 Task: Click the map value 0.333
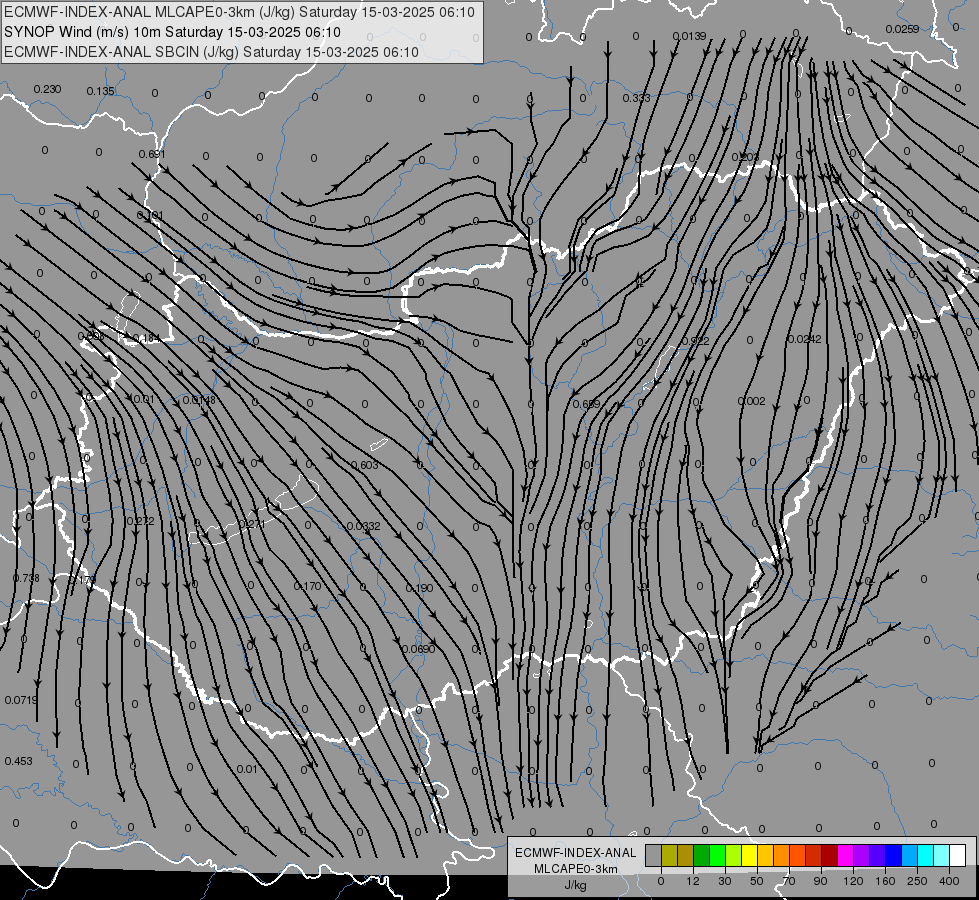click(x=636, y=98)
